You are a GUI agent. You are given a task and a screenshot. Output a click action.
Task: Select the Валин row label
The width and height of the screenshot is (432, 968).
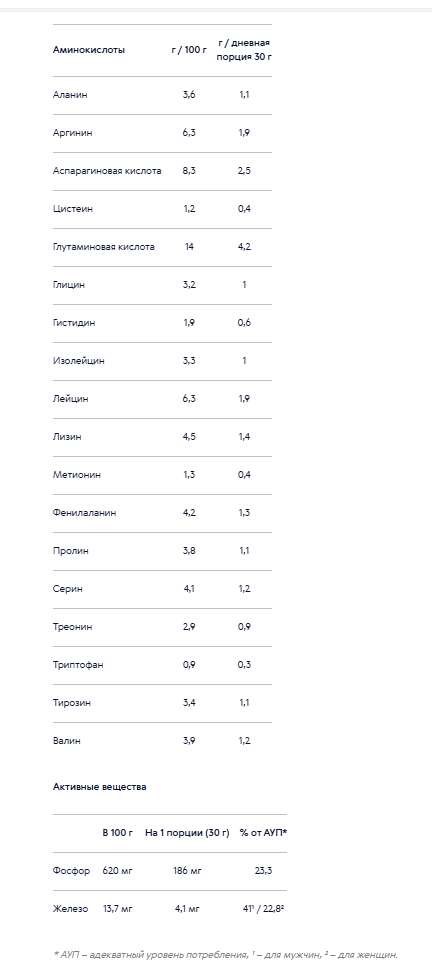click(x=67, y=741)
